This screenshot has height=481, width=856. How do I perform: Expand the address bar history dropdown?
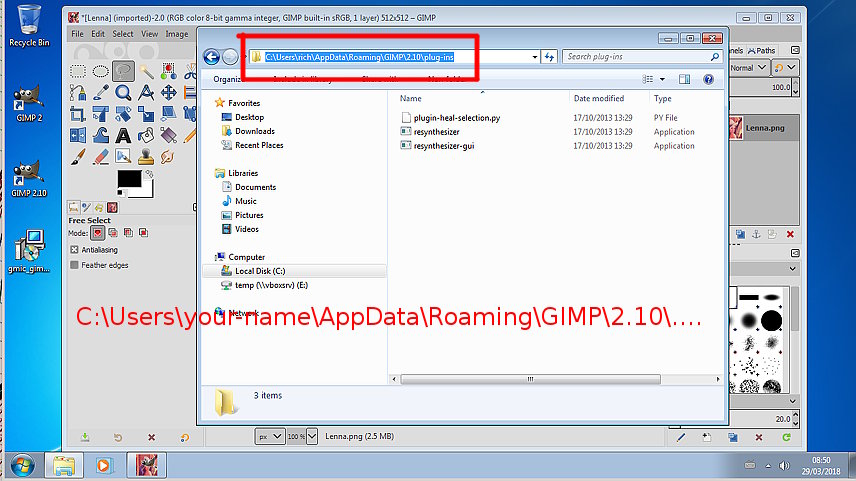coord(534,57)
